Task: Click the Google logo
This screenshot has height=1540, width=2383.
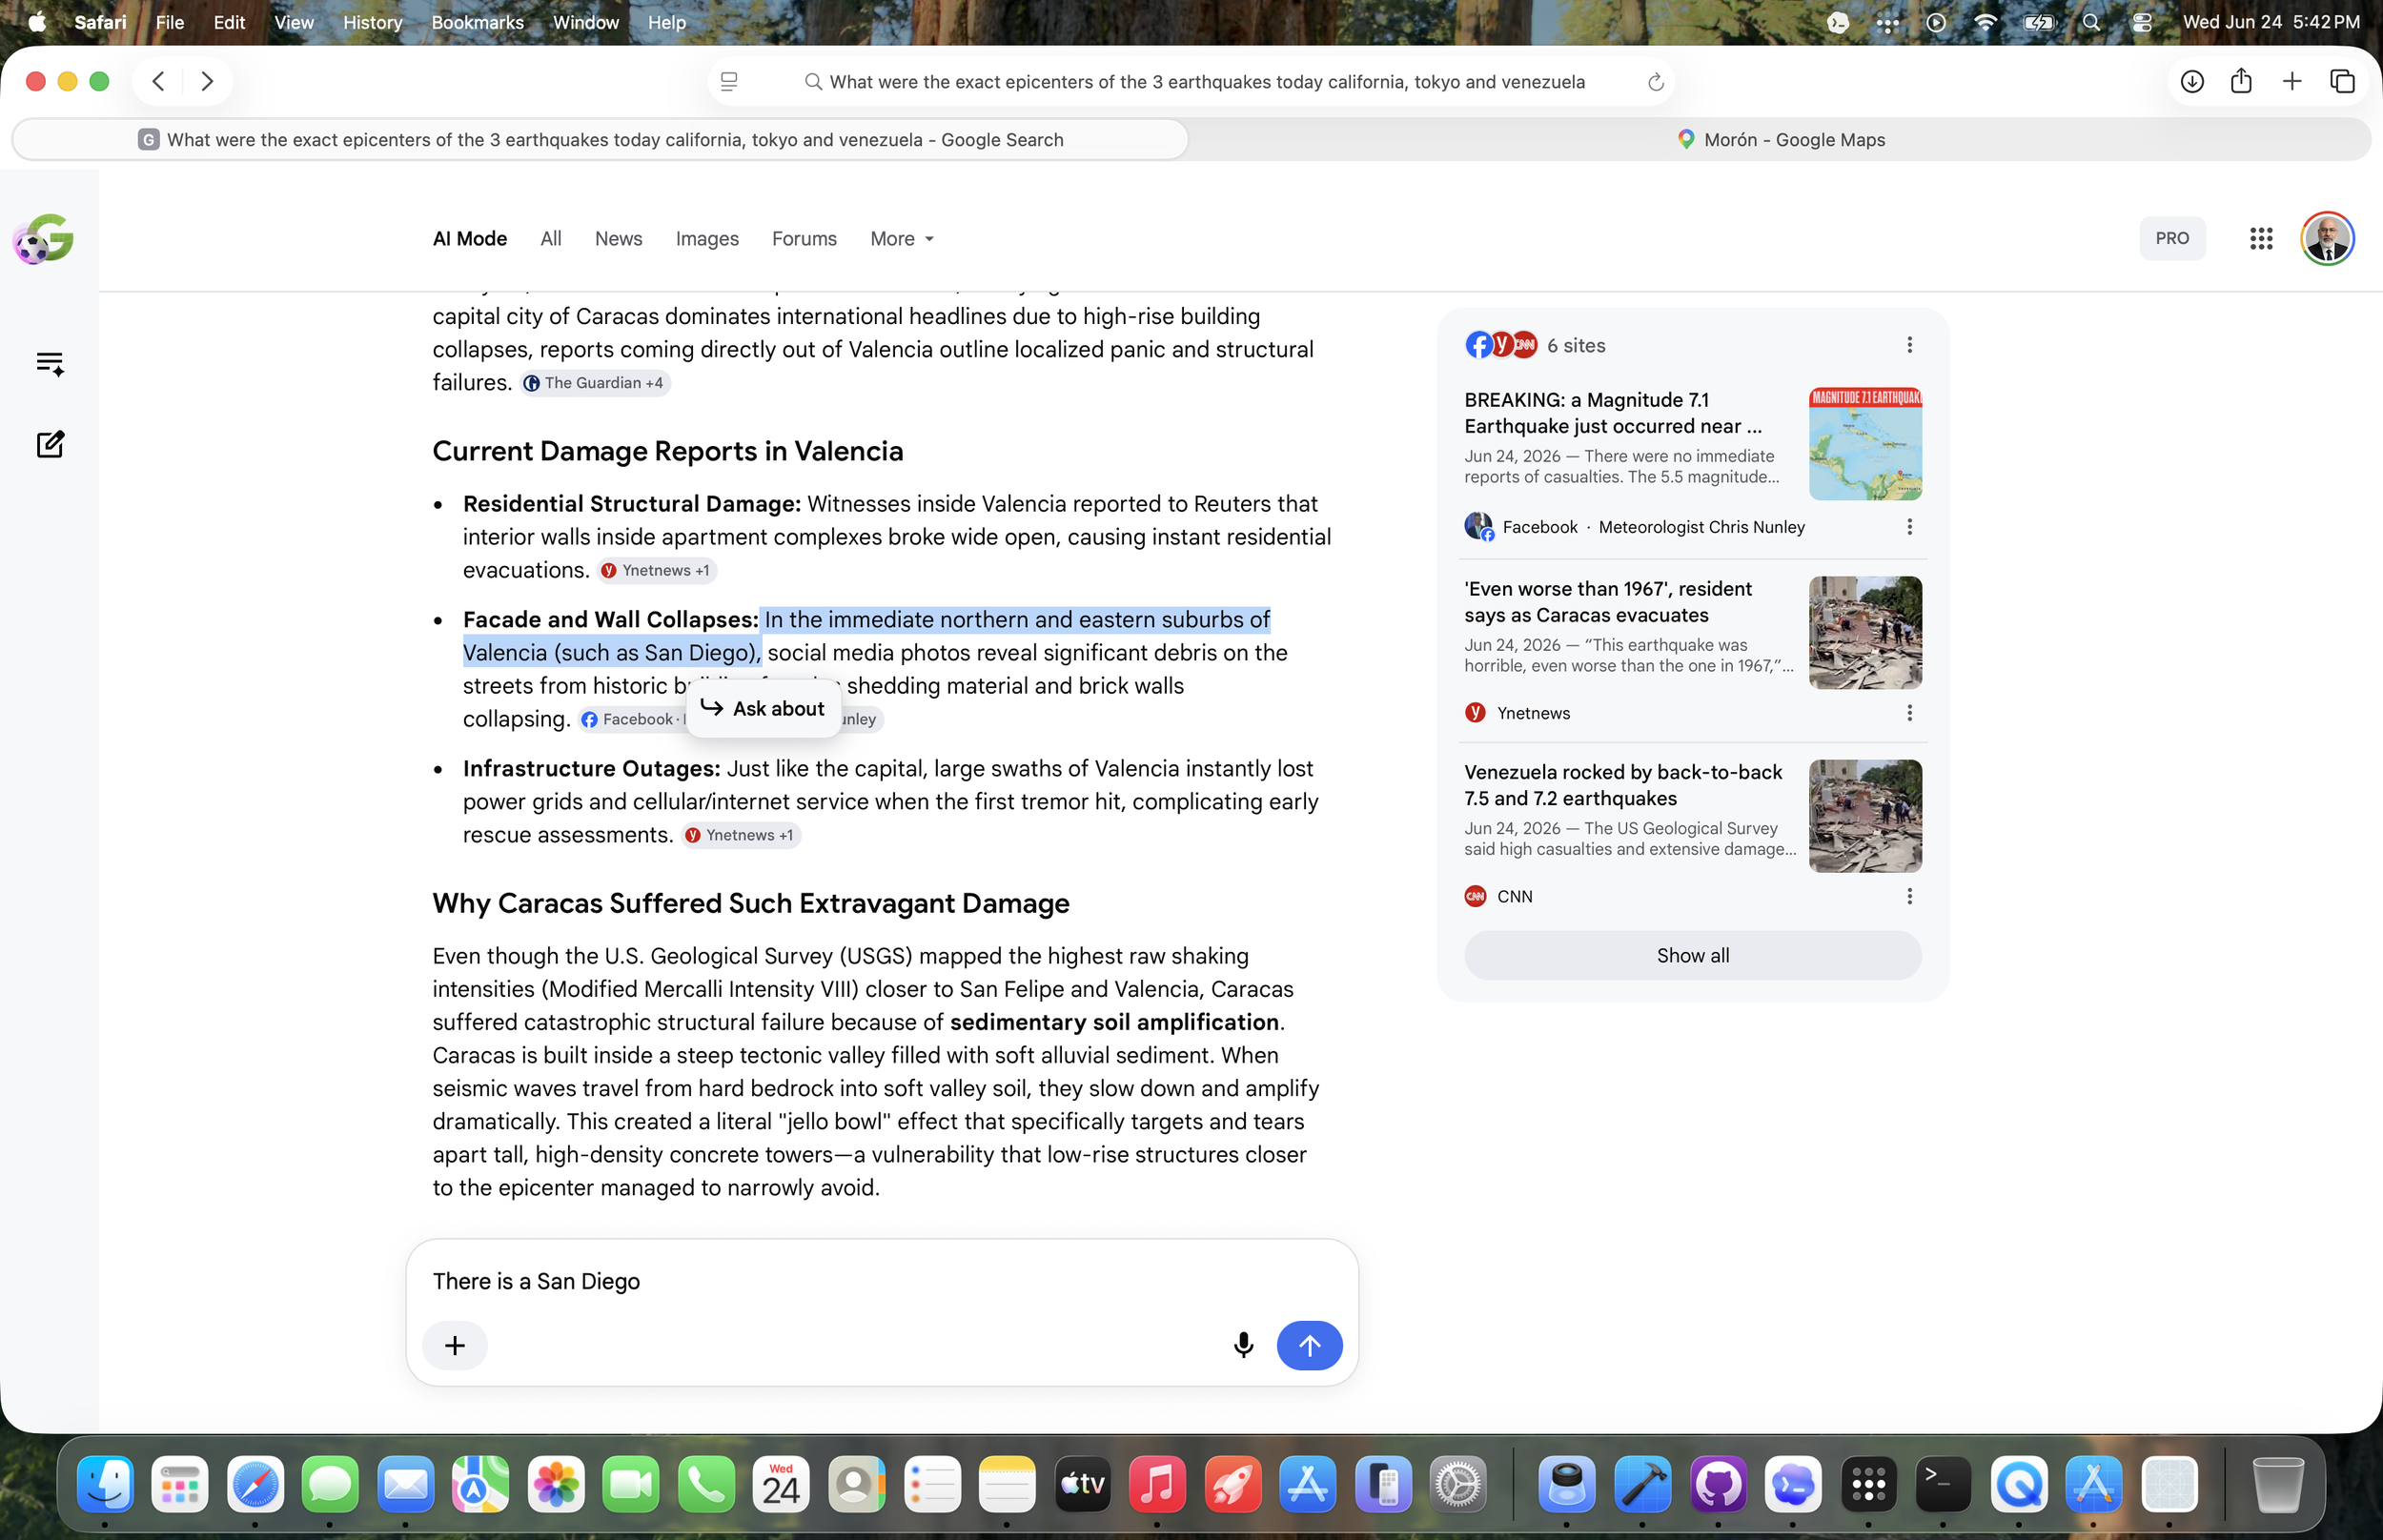Action: pos(43,239)
